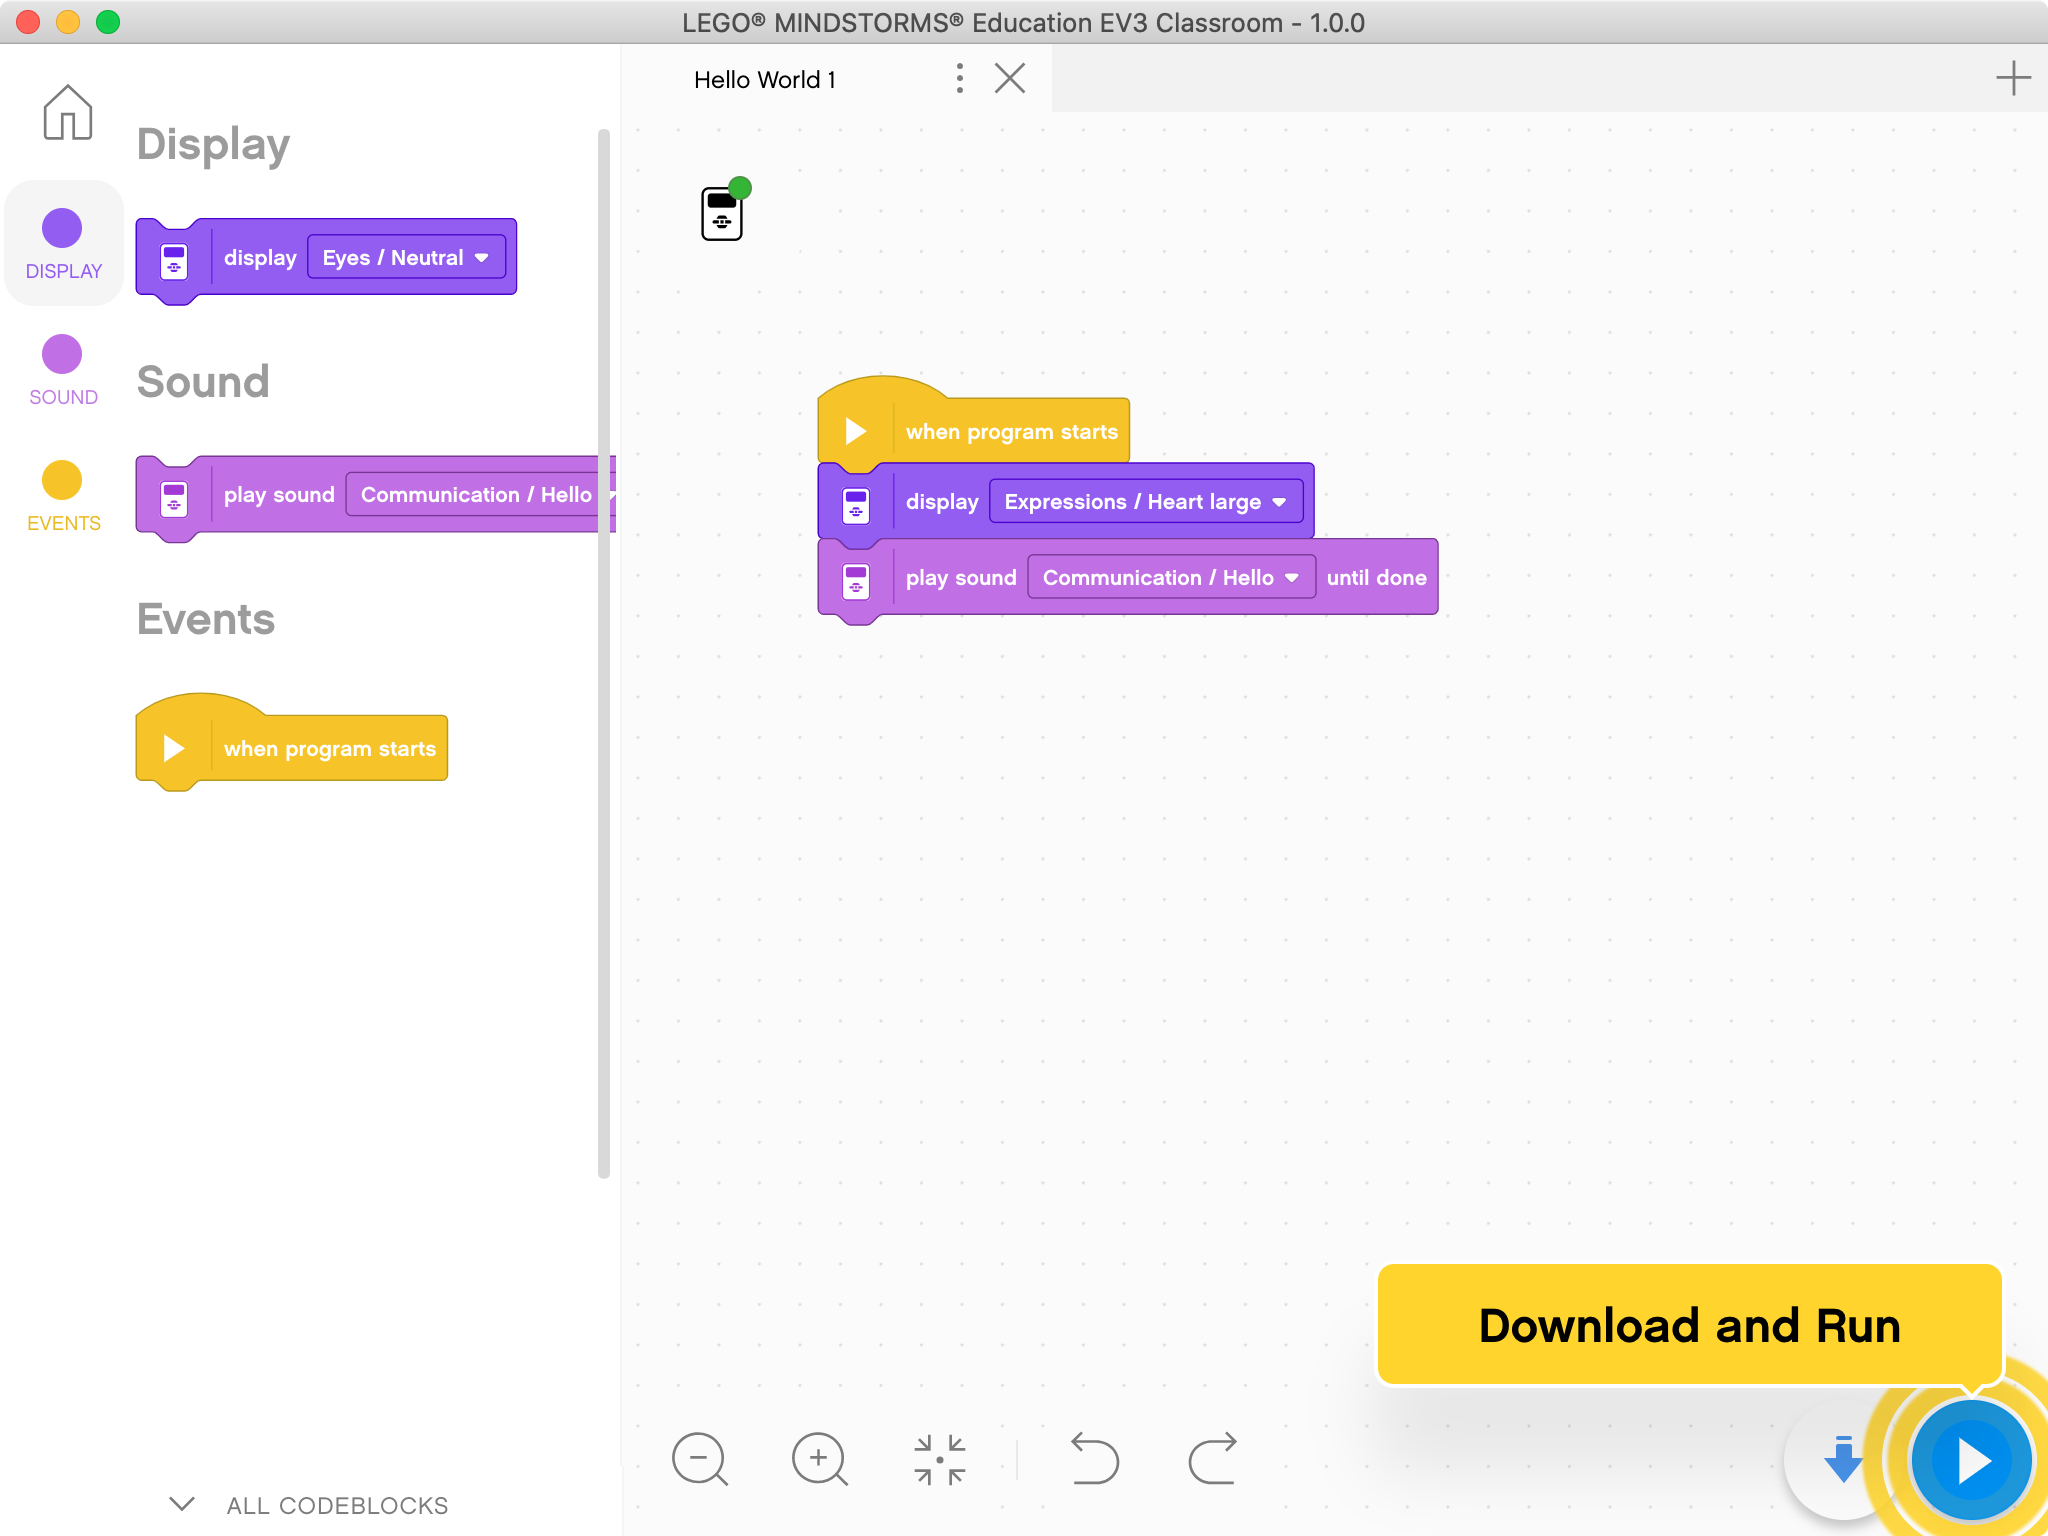This screenshot has width=2048, height=1536.
Task: Click the home navigation icon
Action: click(x=66, y=115)
